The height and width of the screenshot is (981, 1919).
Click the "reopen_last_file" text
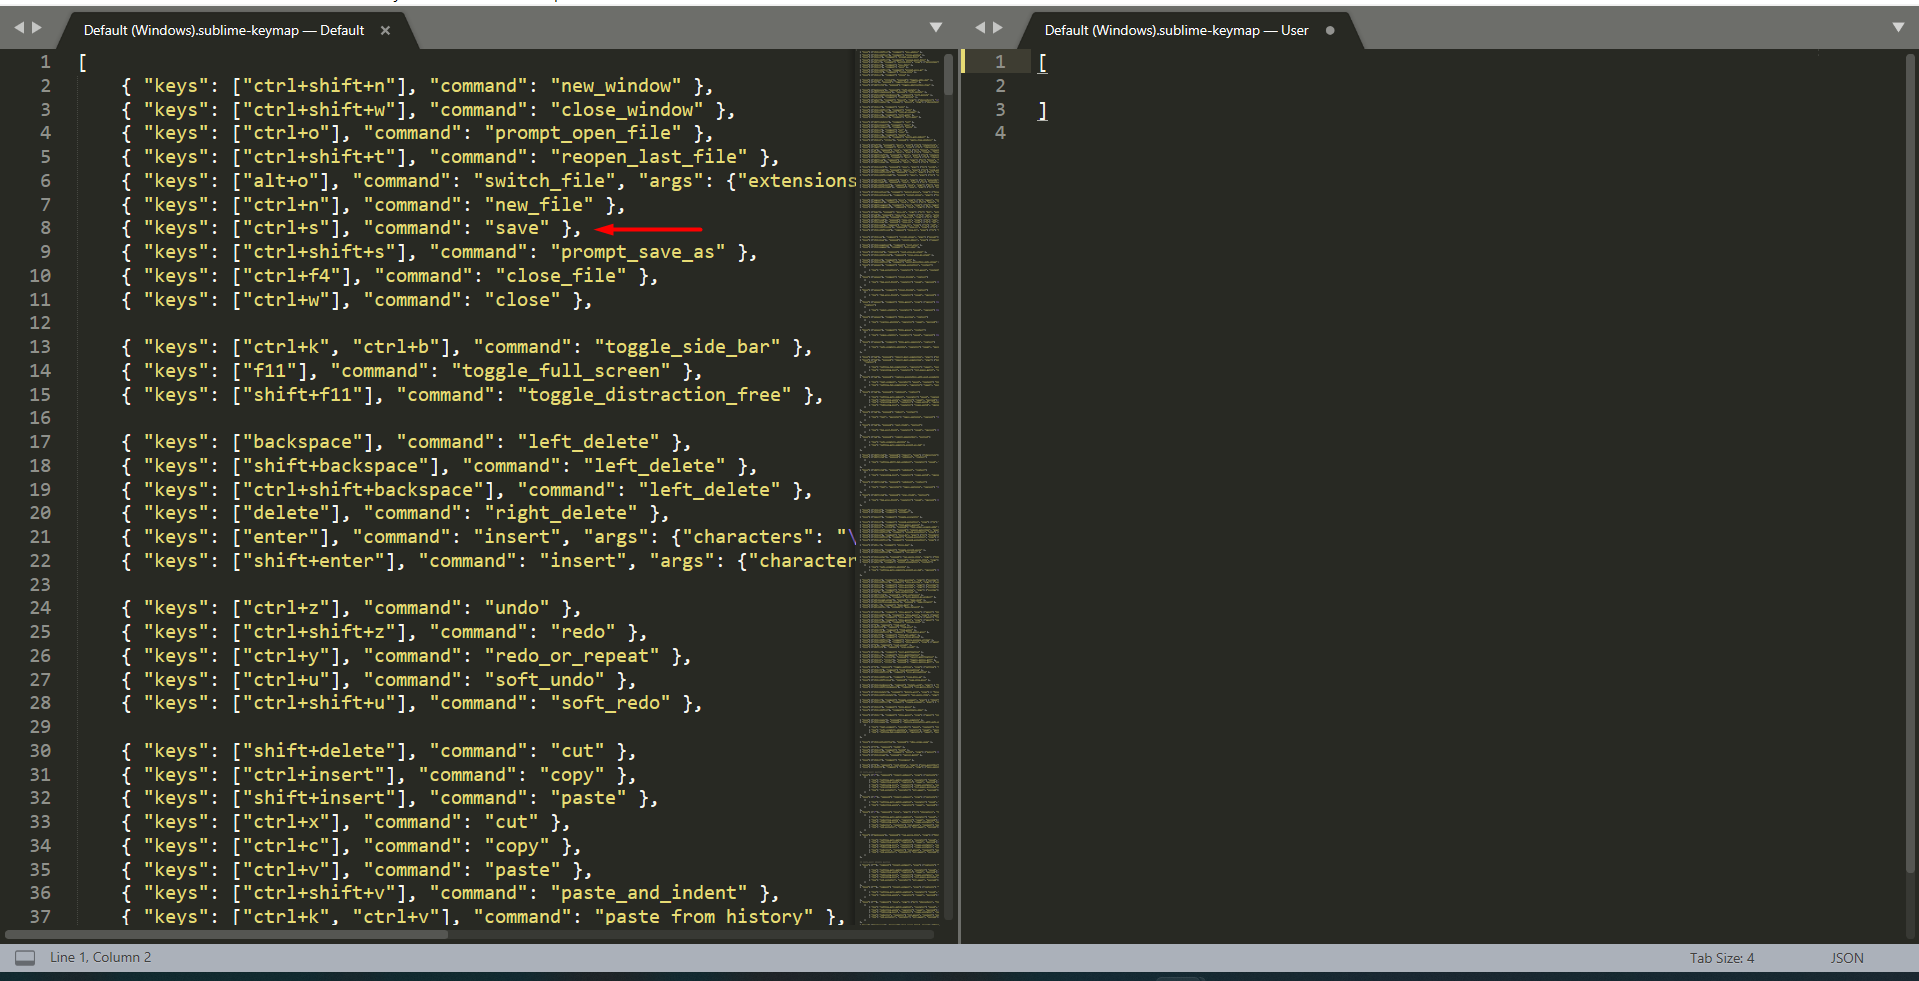click(649, 157)
